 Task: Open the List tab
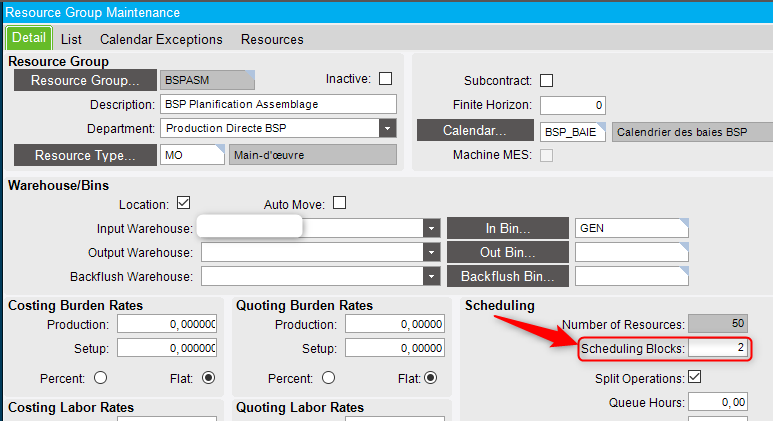[x=71, y=39]
